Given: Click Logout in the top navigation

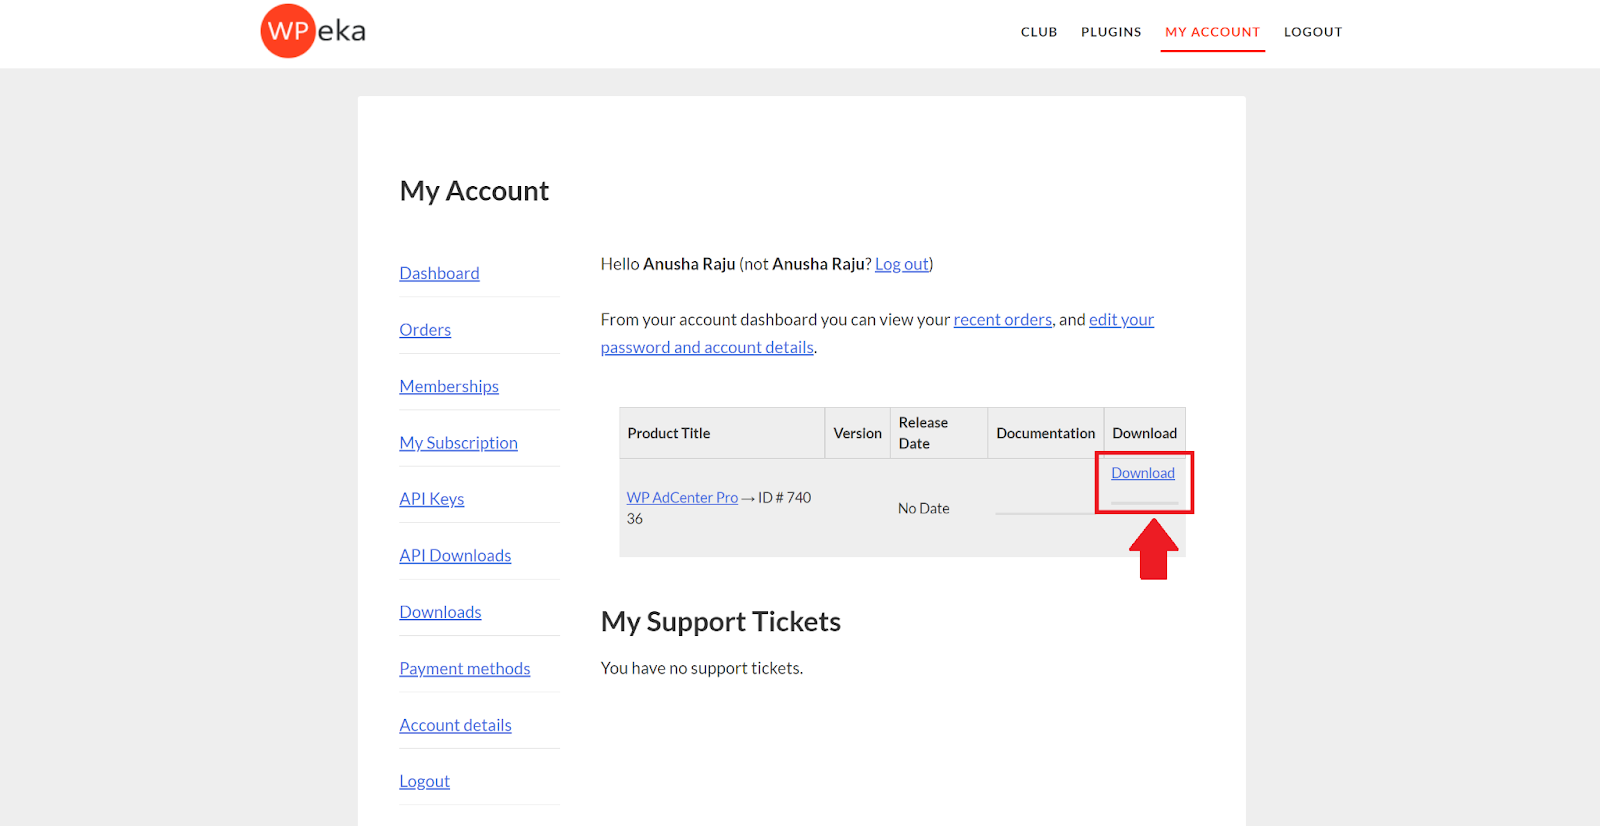Looking at the screenshot, I should [x=1313, y=32].
